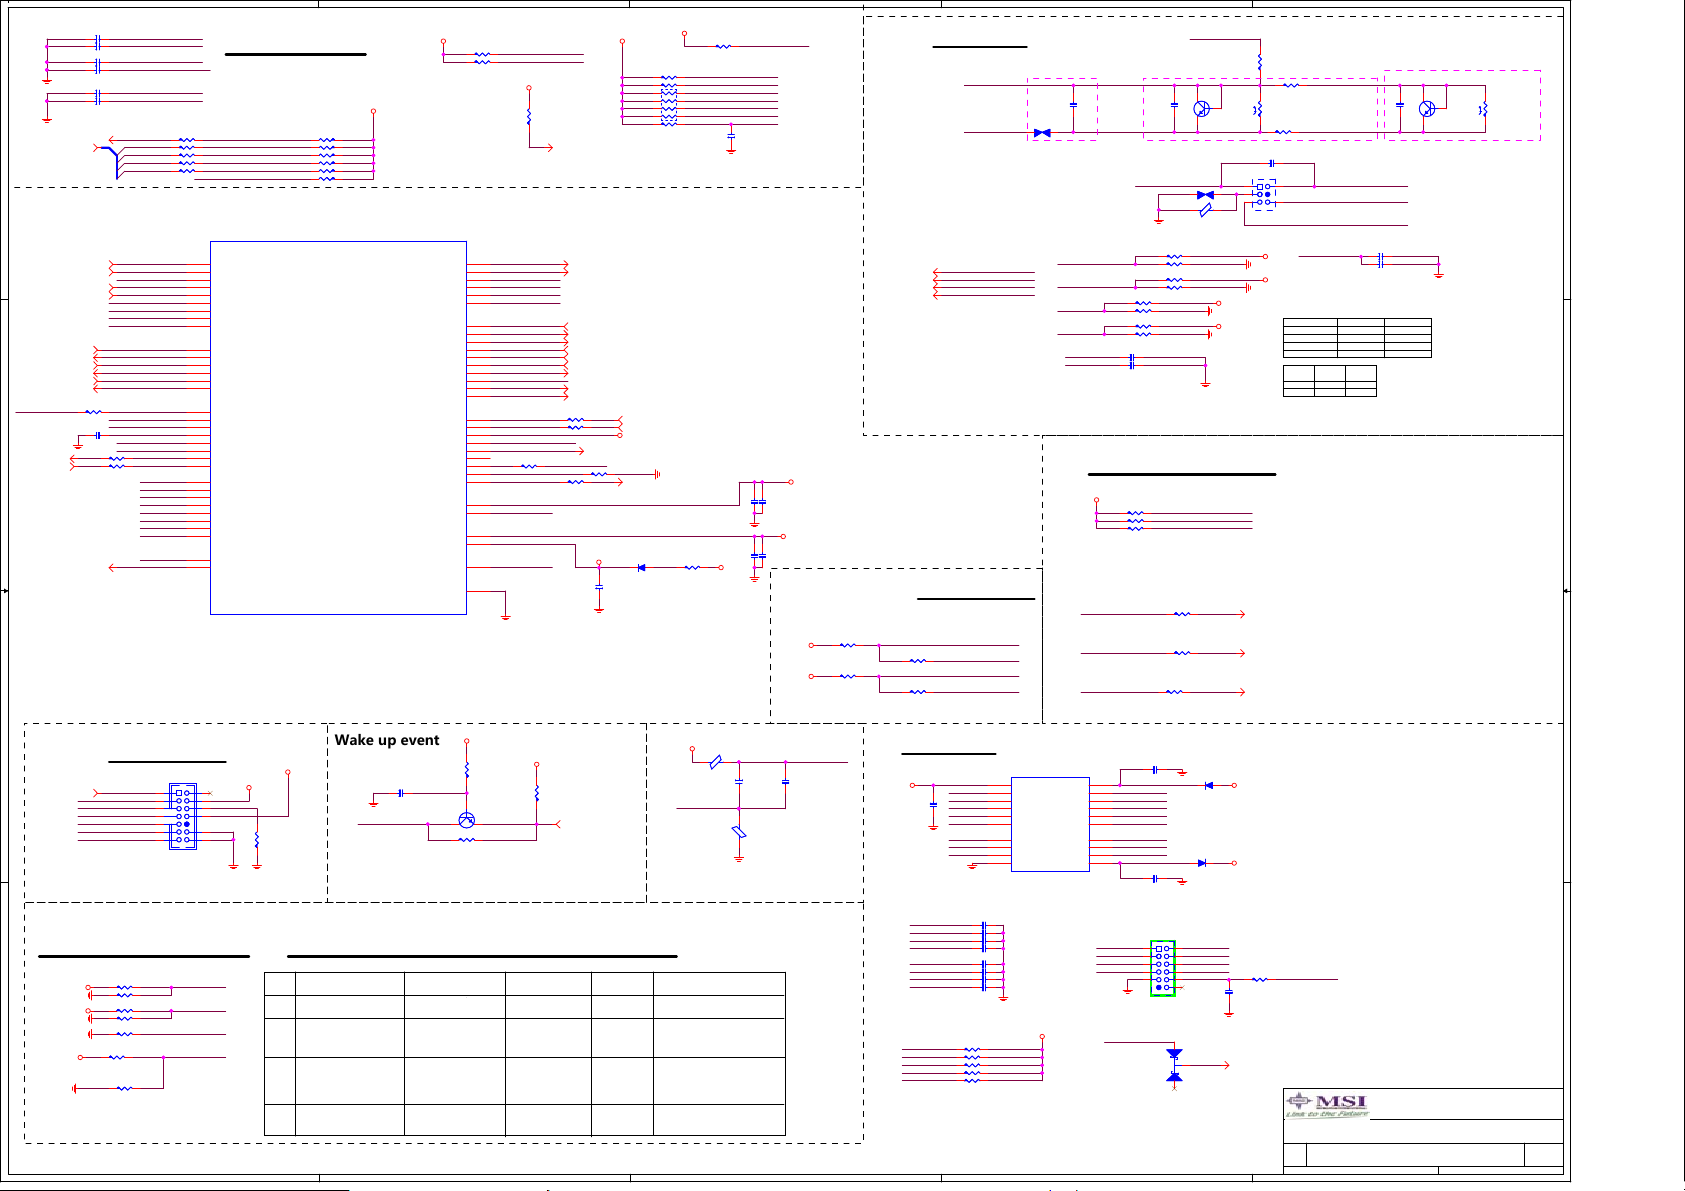Click the stacked dual-diode symbol with output arrow
The width and height of the screenshot is (1685, 1191).
coord(1174,1065)
